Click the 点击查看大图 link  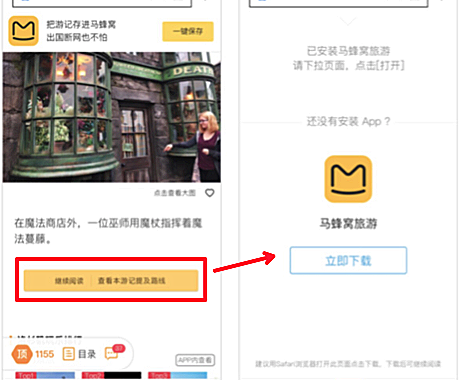(x=175, y=193)
